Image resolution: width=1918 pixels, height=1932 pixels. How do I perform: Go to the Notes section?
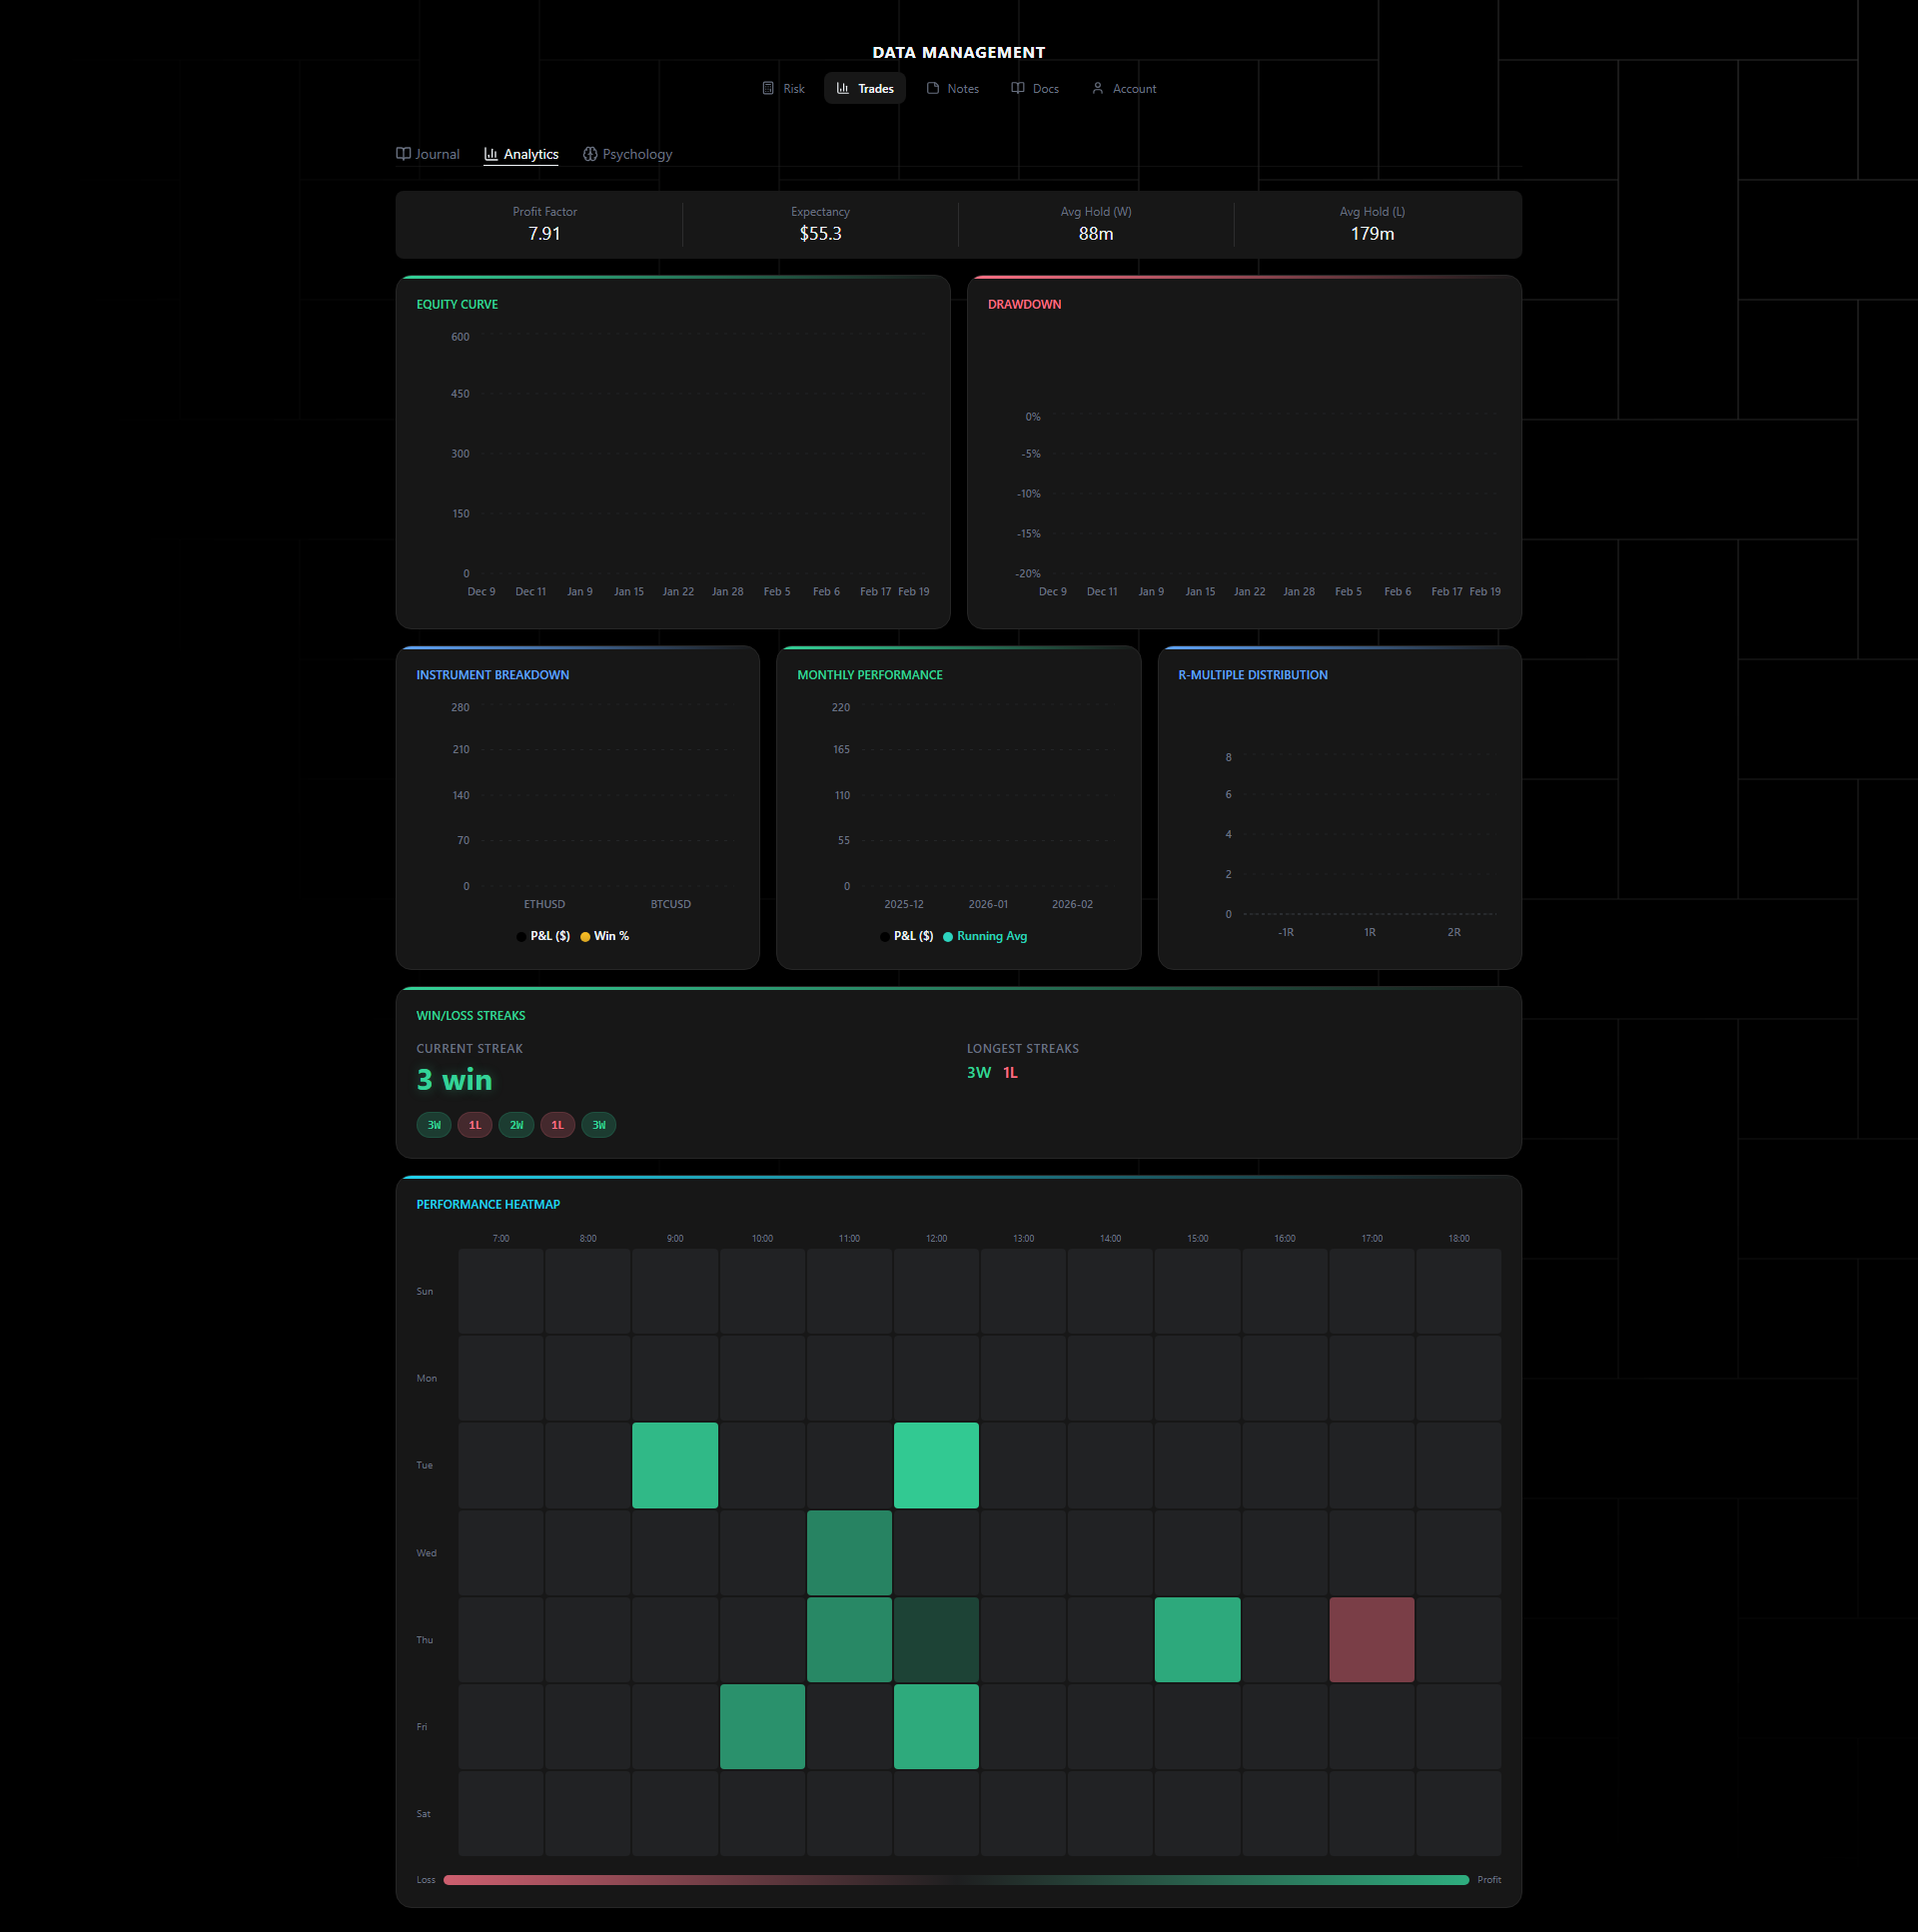pos(962,89)
